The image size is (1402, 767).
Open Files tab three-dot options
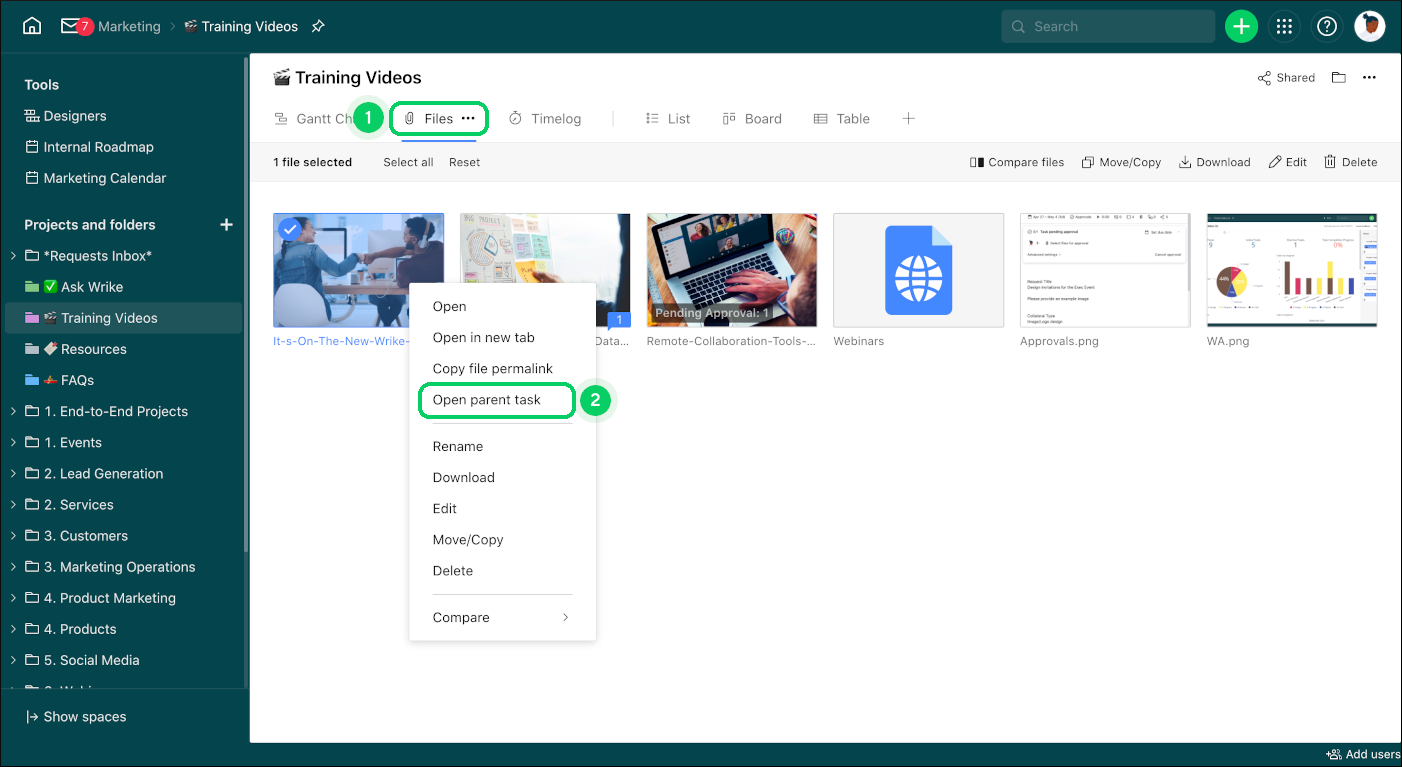click(468, 118)
